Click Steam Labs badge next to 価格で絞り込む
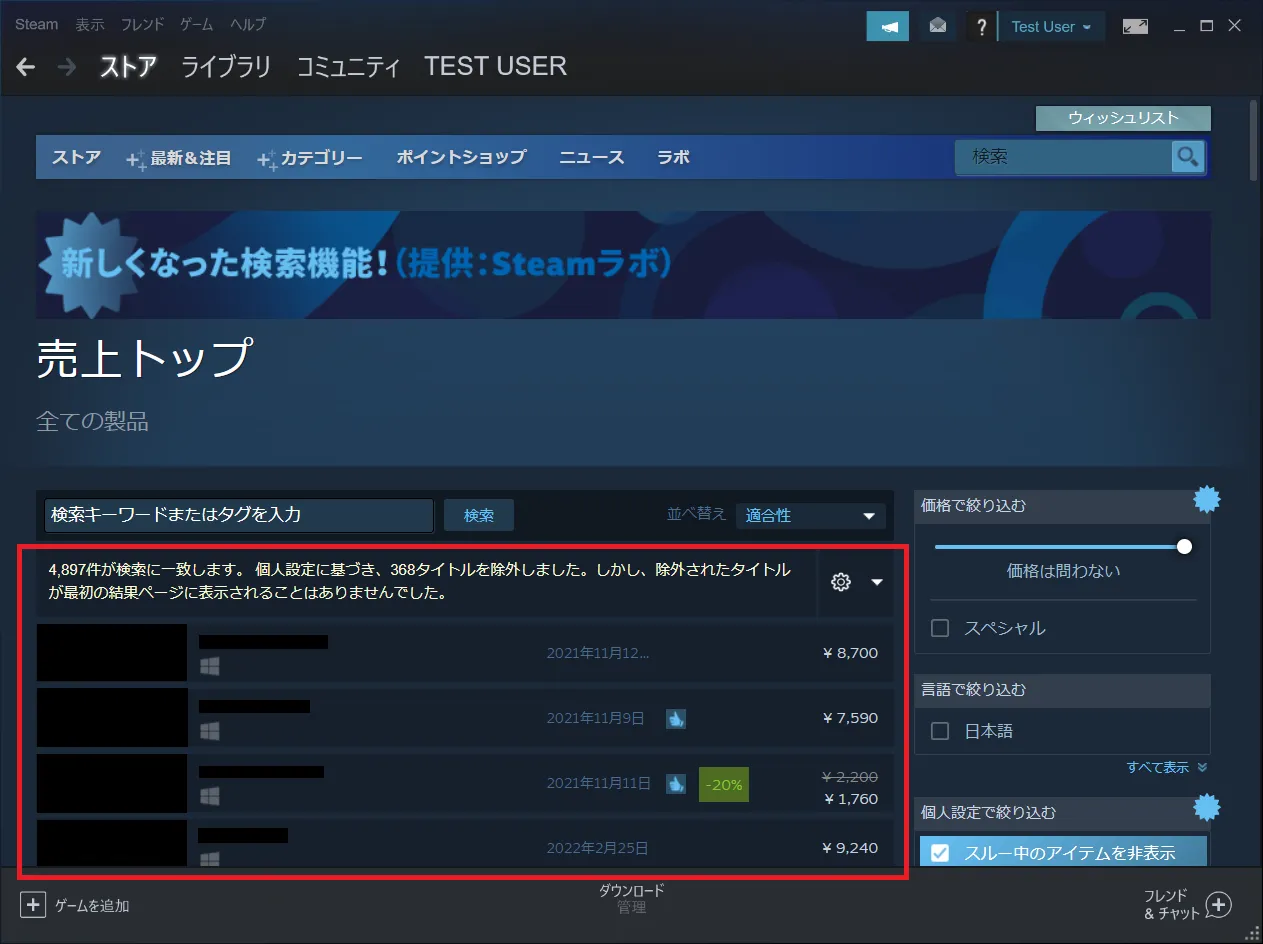 1208,499
